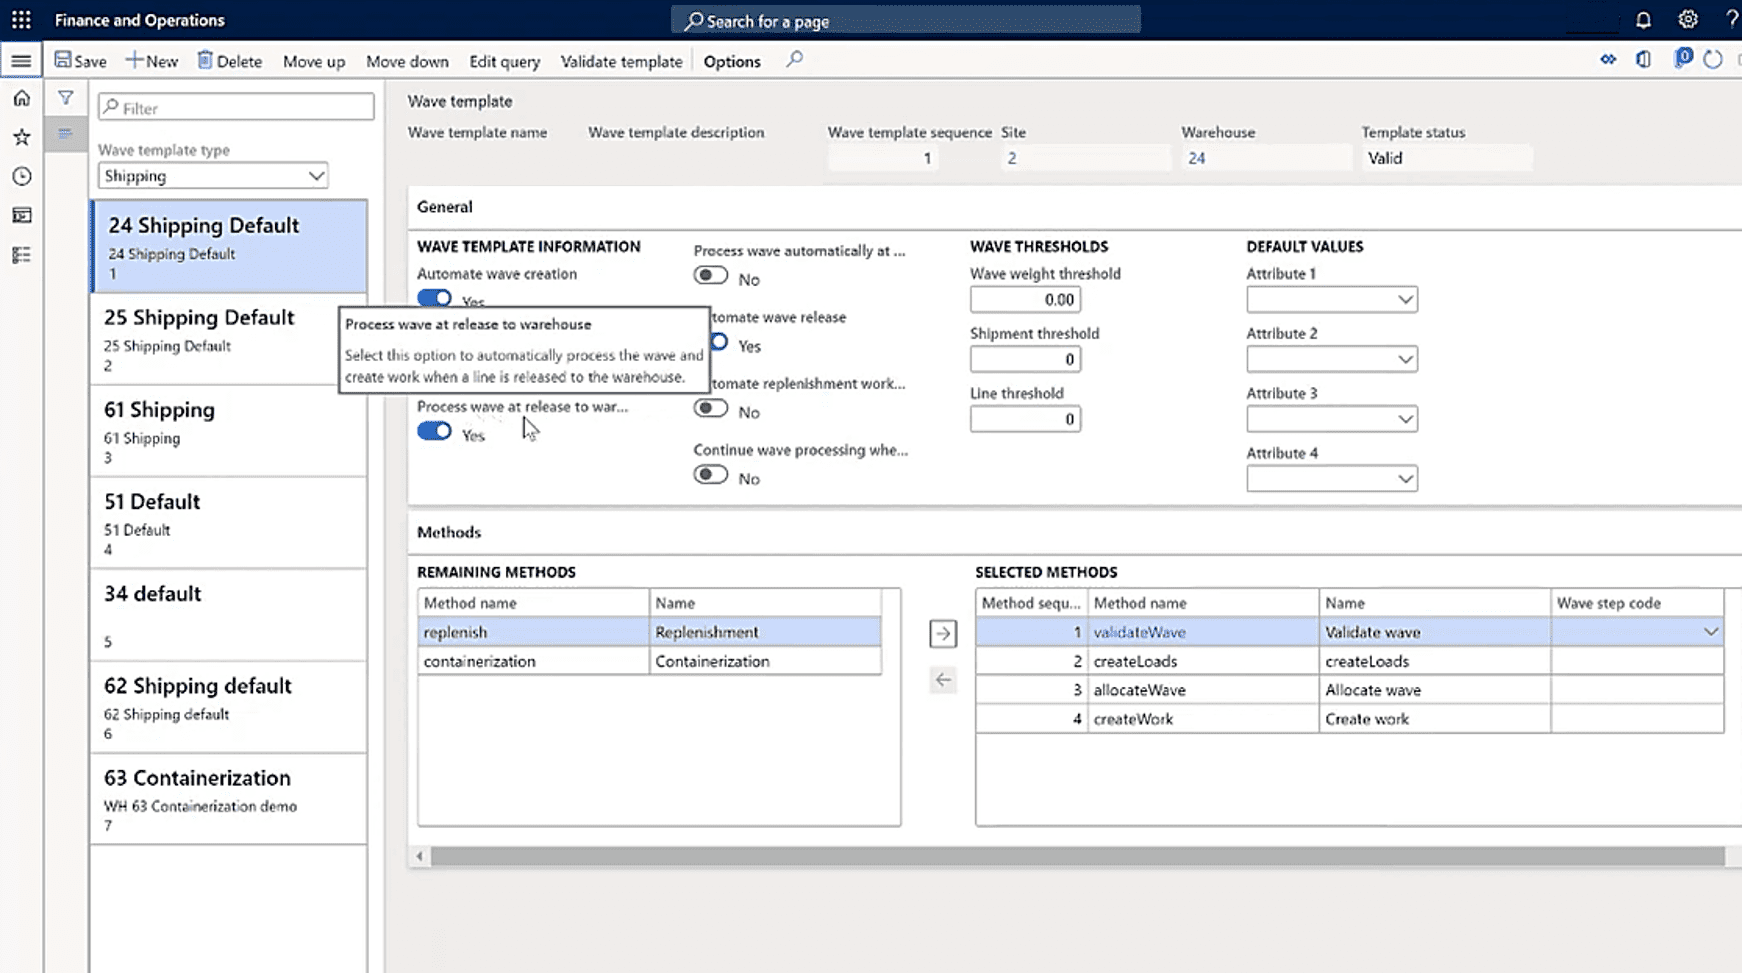Screen dimensions: 1742x973
Task: Remove selected method with left arrow
Action: pyautogui.click(x=943, y=680)
